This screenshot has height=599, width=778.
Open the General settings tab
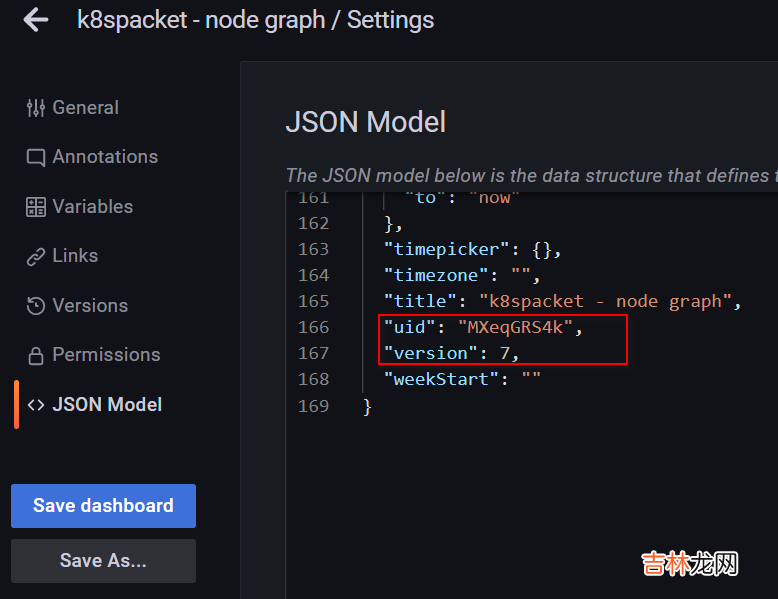tap(85, 108)
